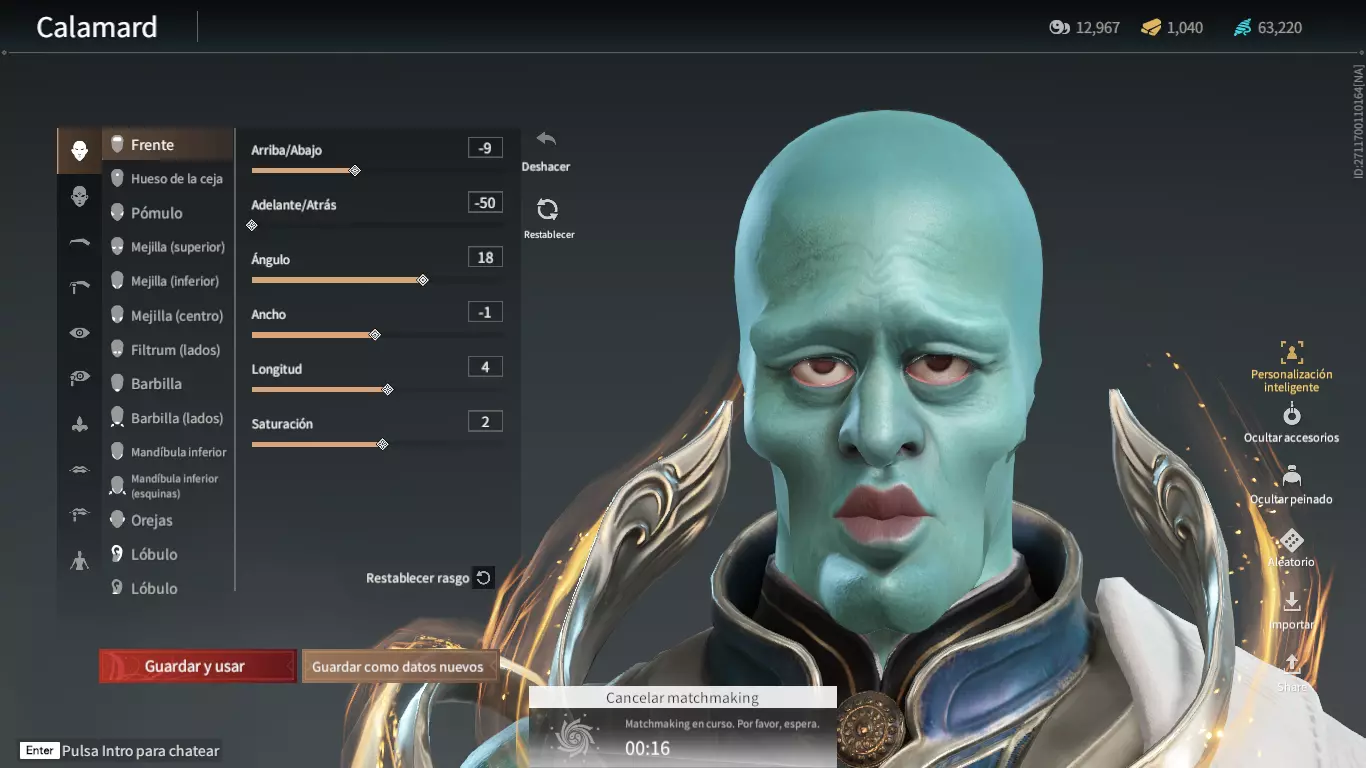Click the 'Matchmaking en curso' message
Screen dimensions: 1366x768
722,724
